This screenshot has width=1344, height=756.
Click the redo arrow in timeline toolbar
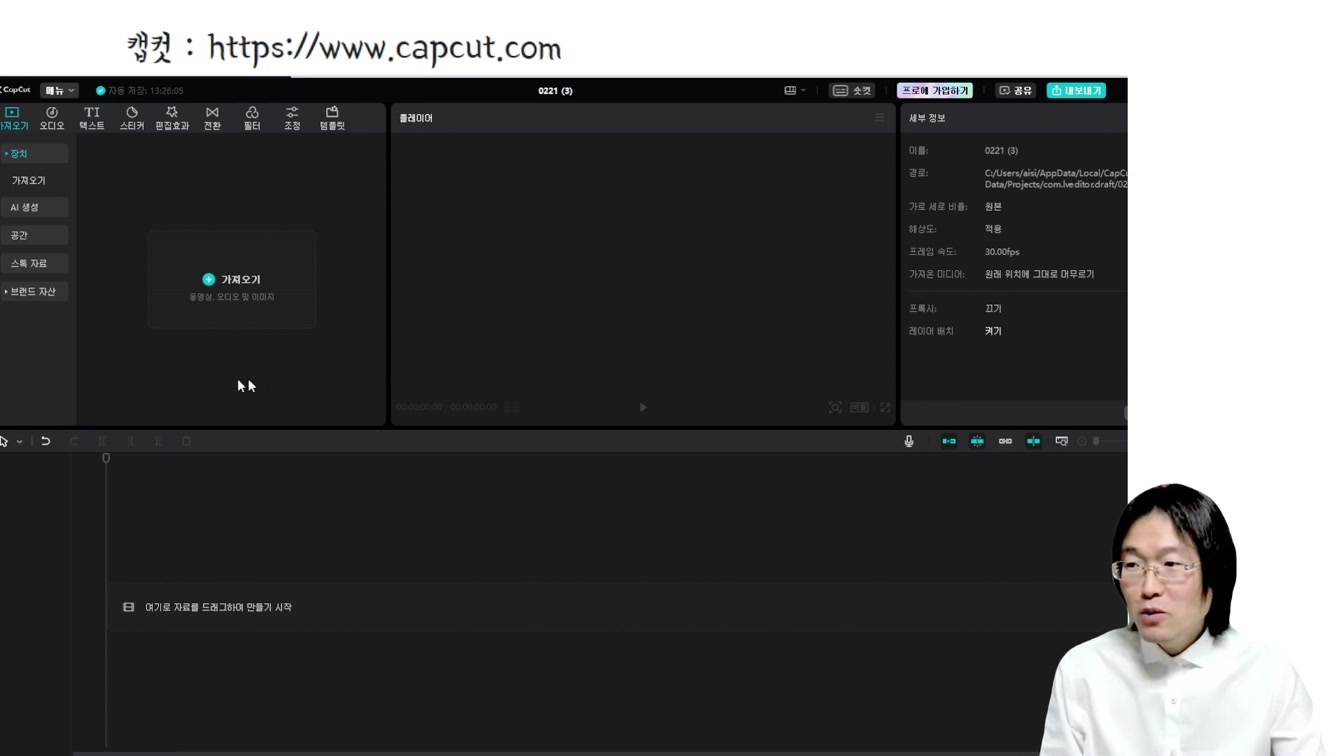coord(74,441)
